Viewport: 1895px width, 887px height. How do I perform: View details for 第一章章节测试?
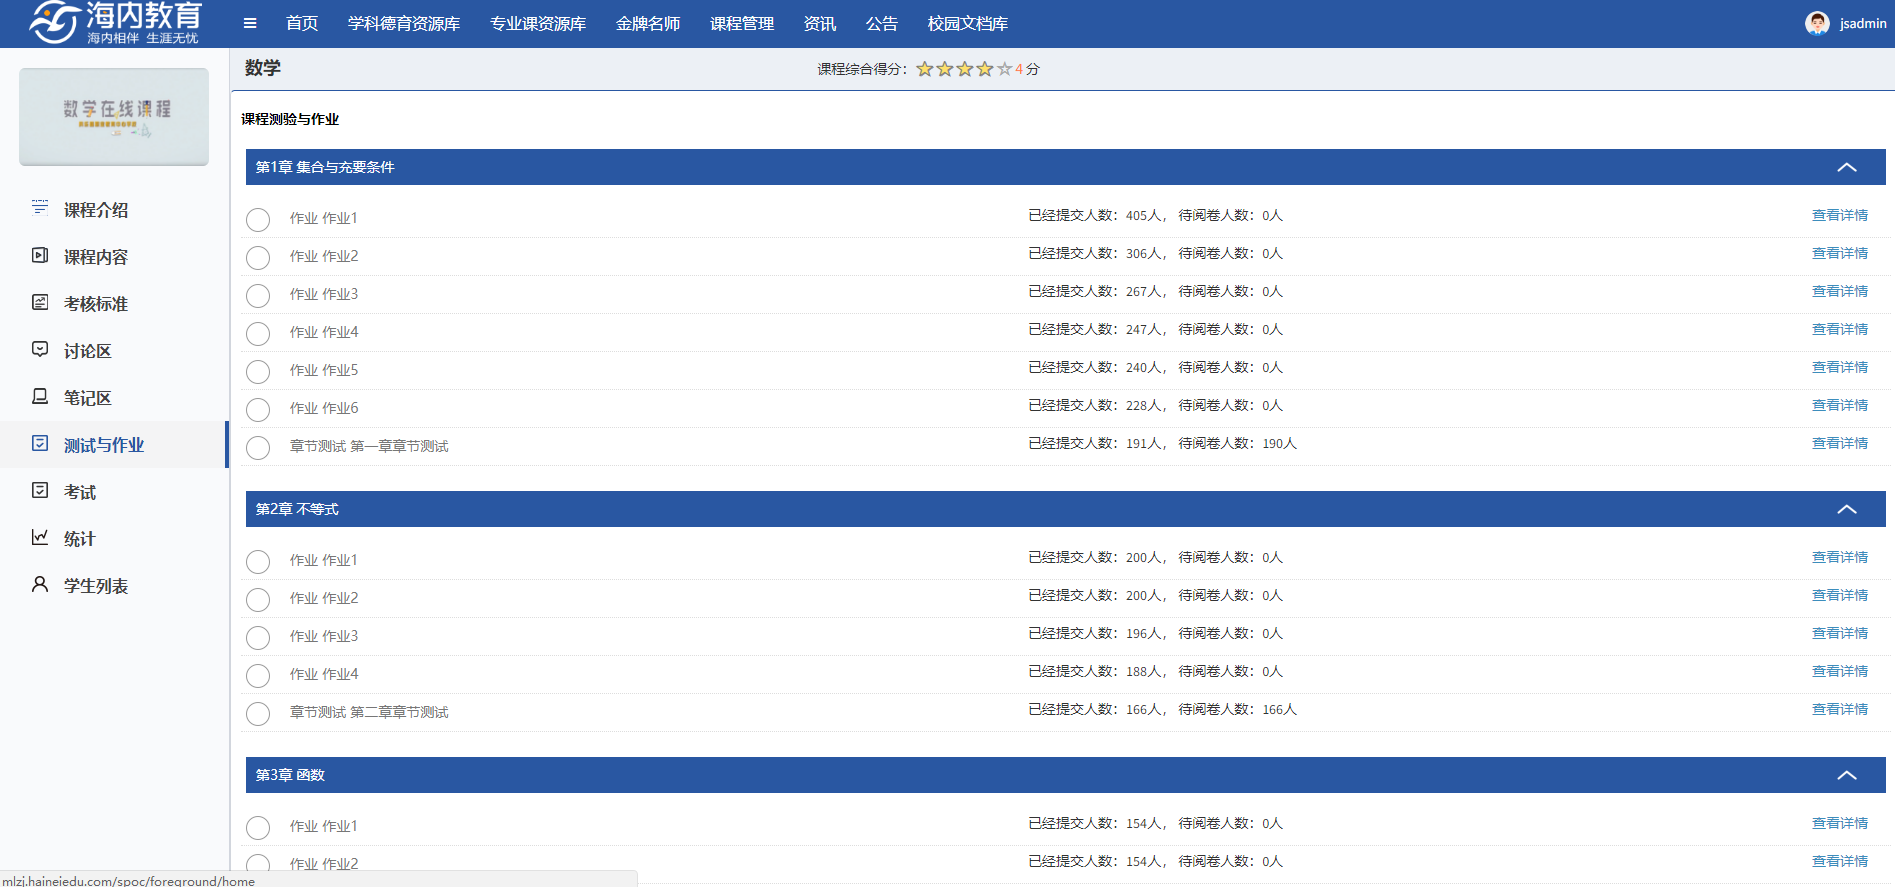[x=1840, y=443]
